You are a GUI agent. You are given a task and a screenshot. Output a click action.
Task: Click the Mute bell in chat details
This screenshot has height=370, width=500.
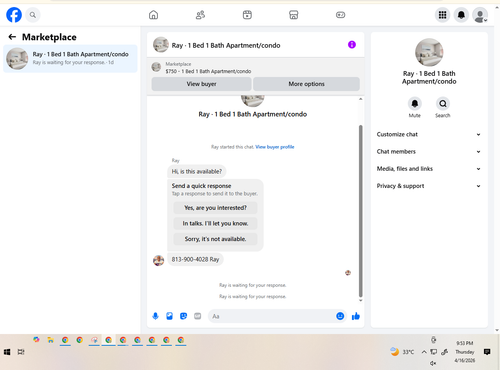click(415, 104)
